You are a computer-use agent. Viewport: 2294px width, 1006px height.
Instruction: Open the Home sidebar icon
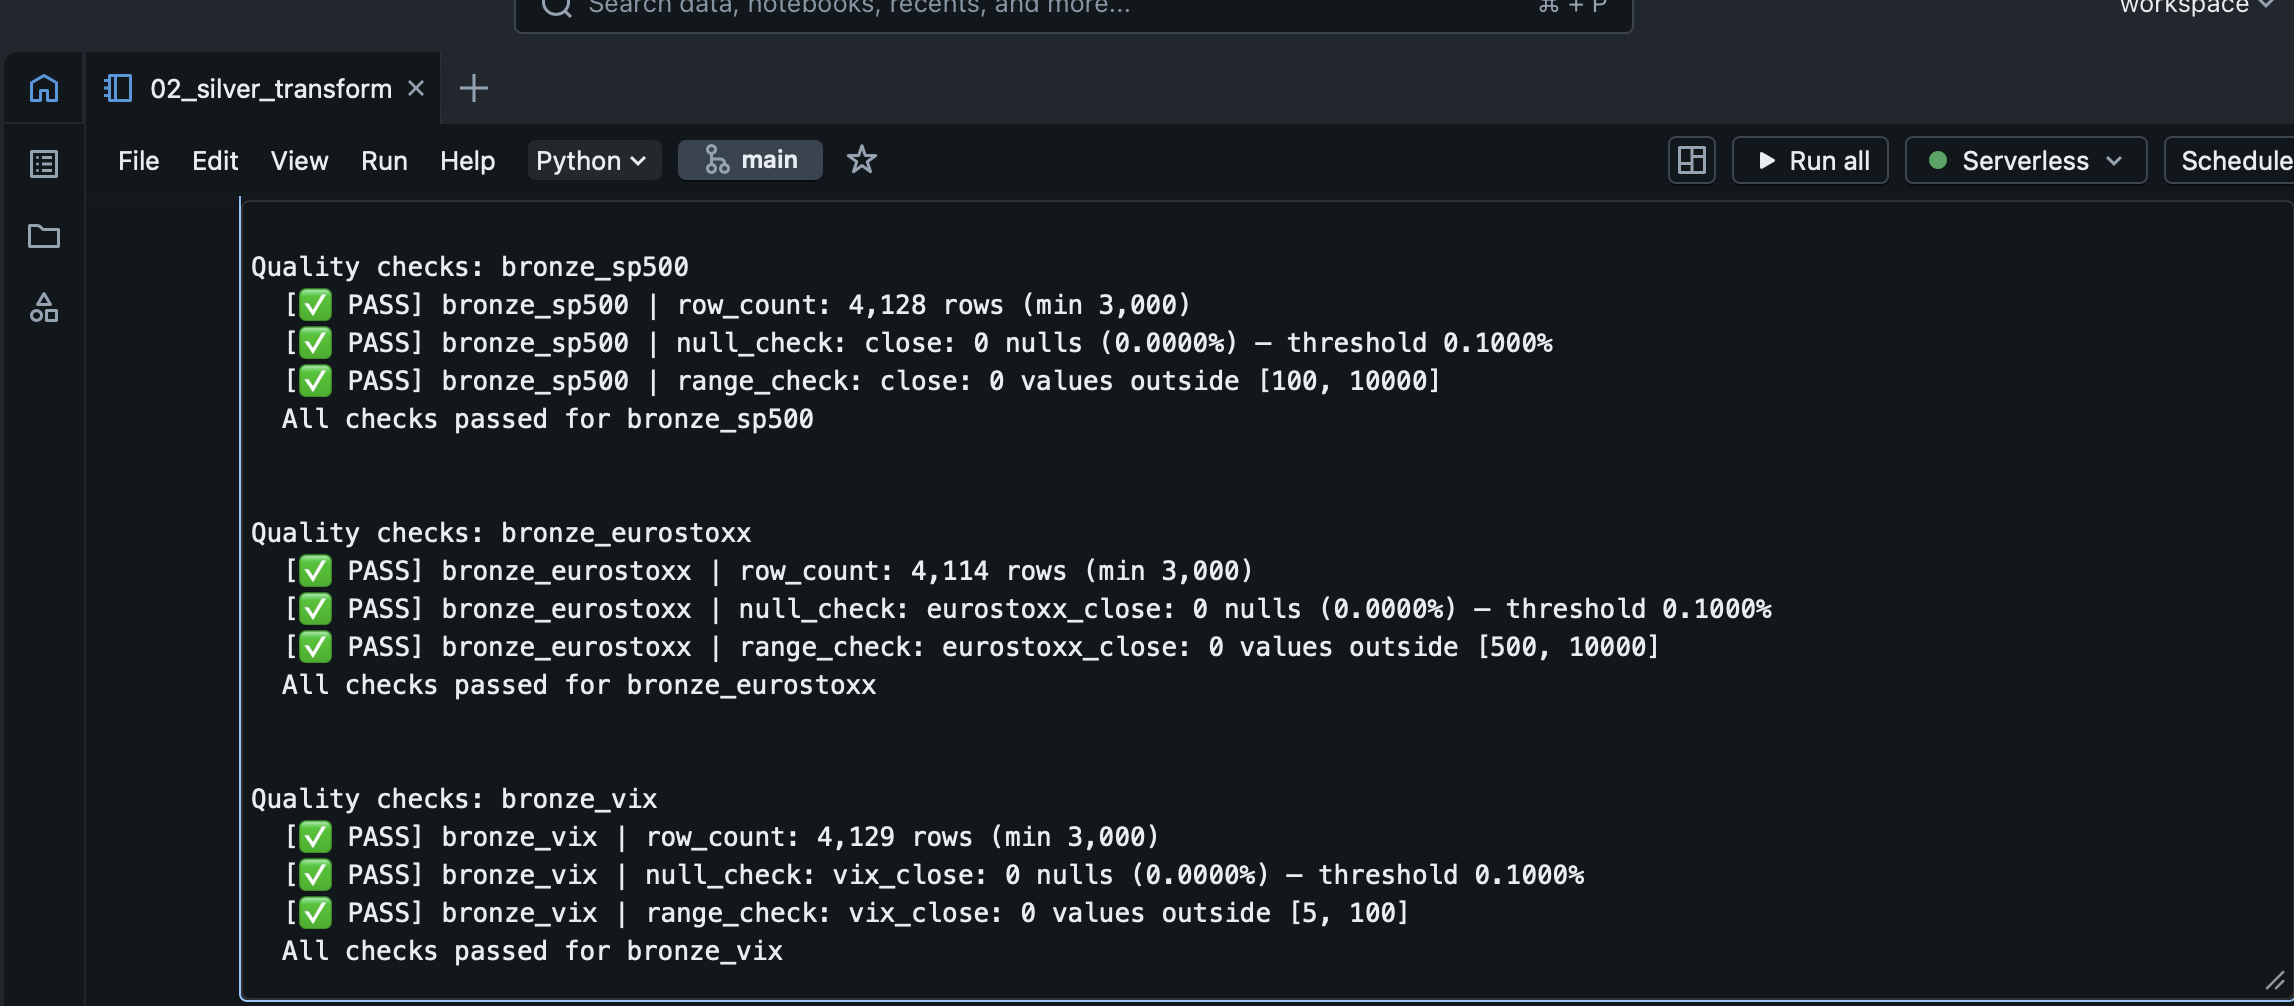pyautogui.click(x=44, y=88)
